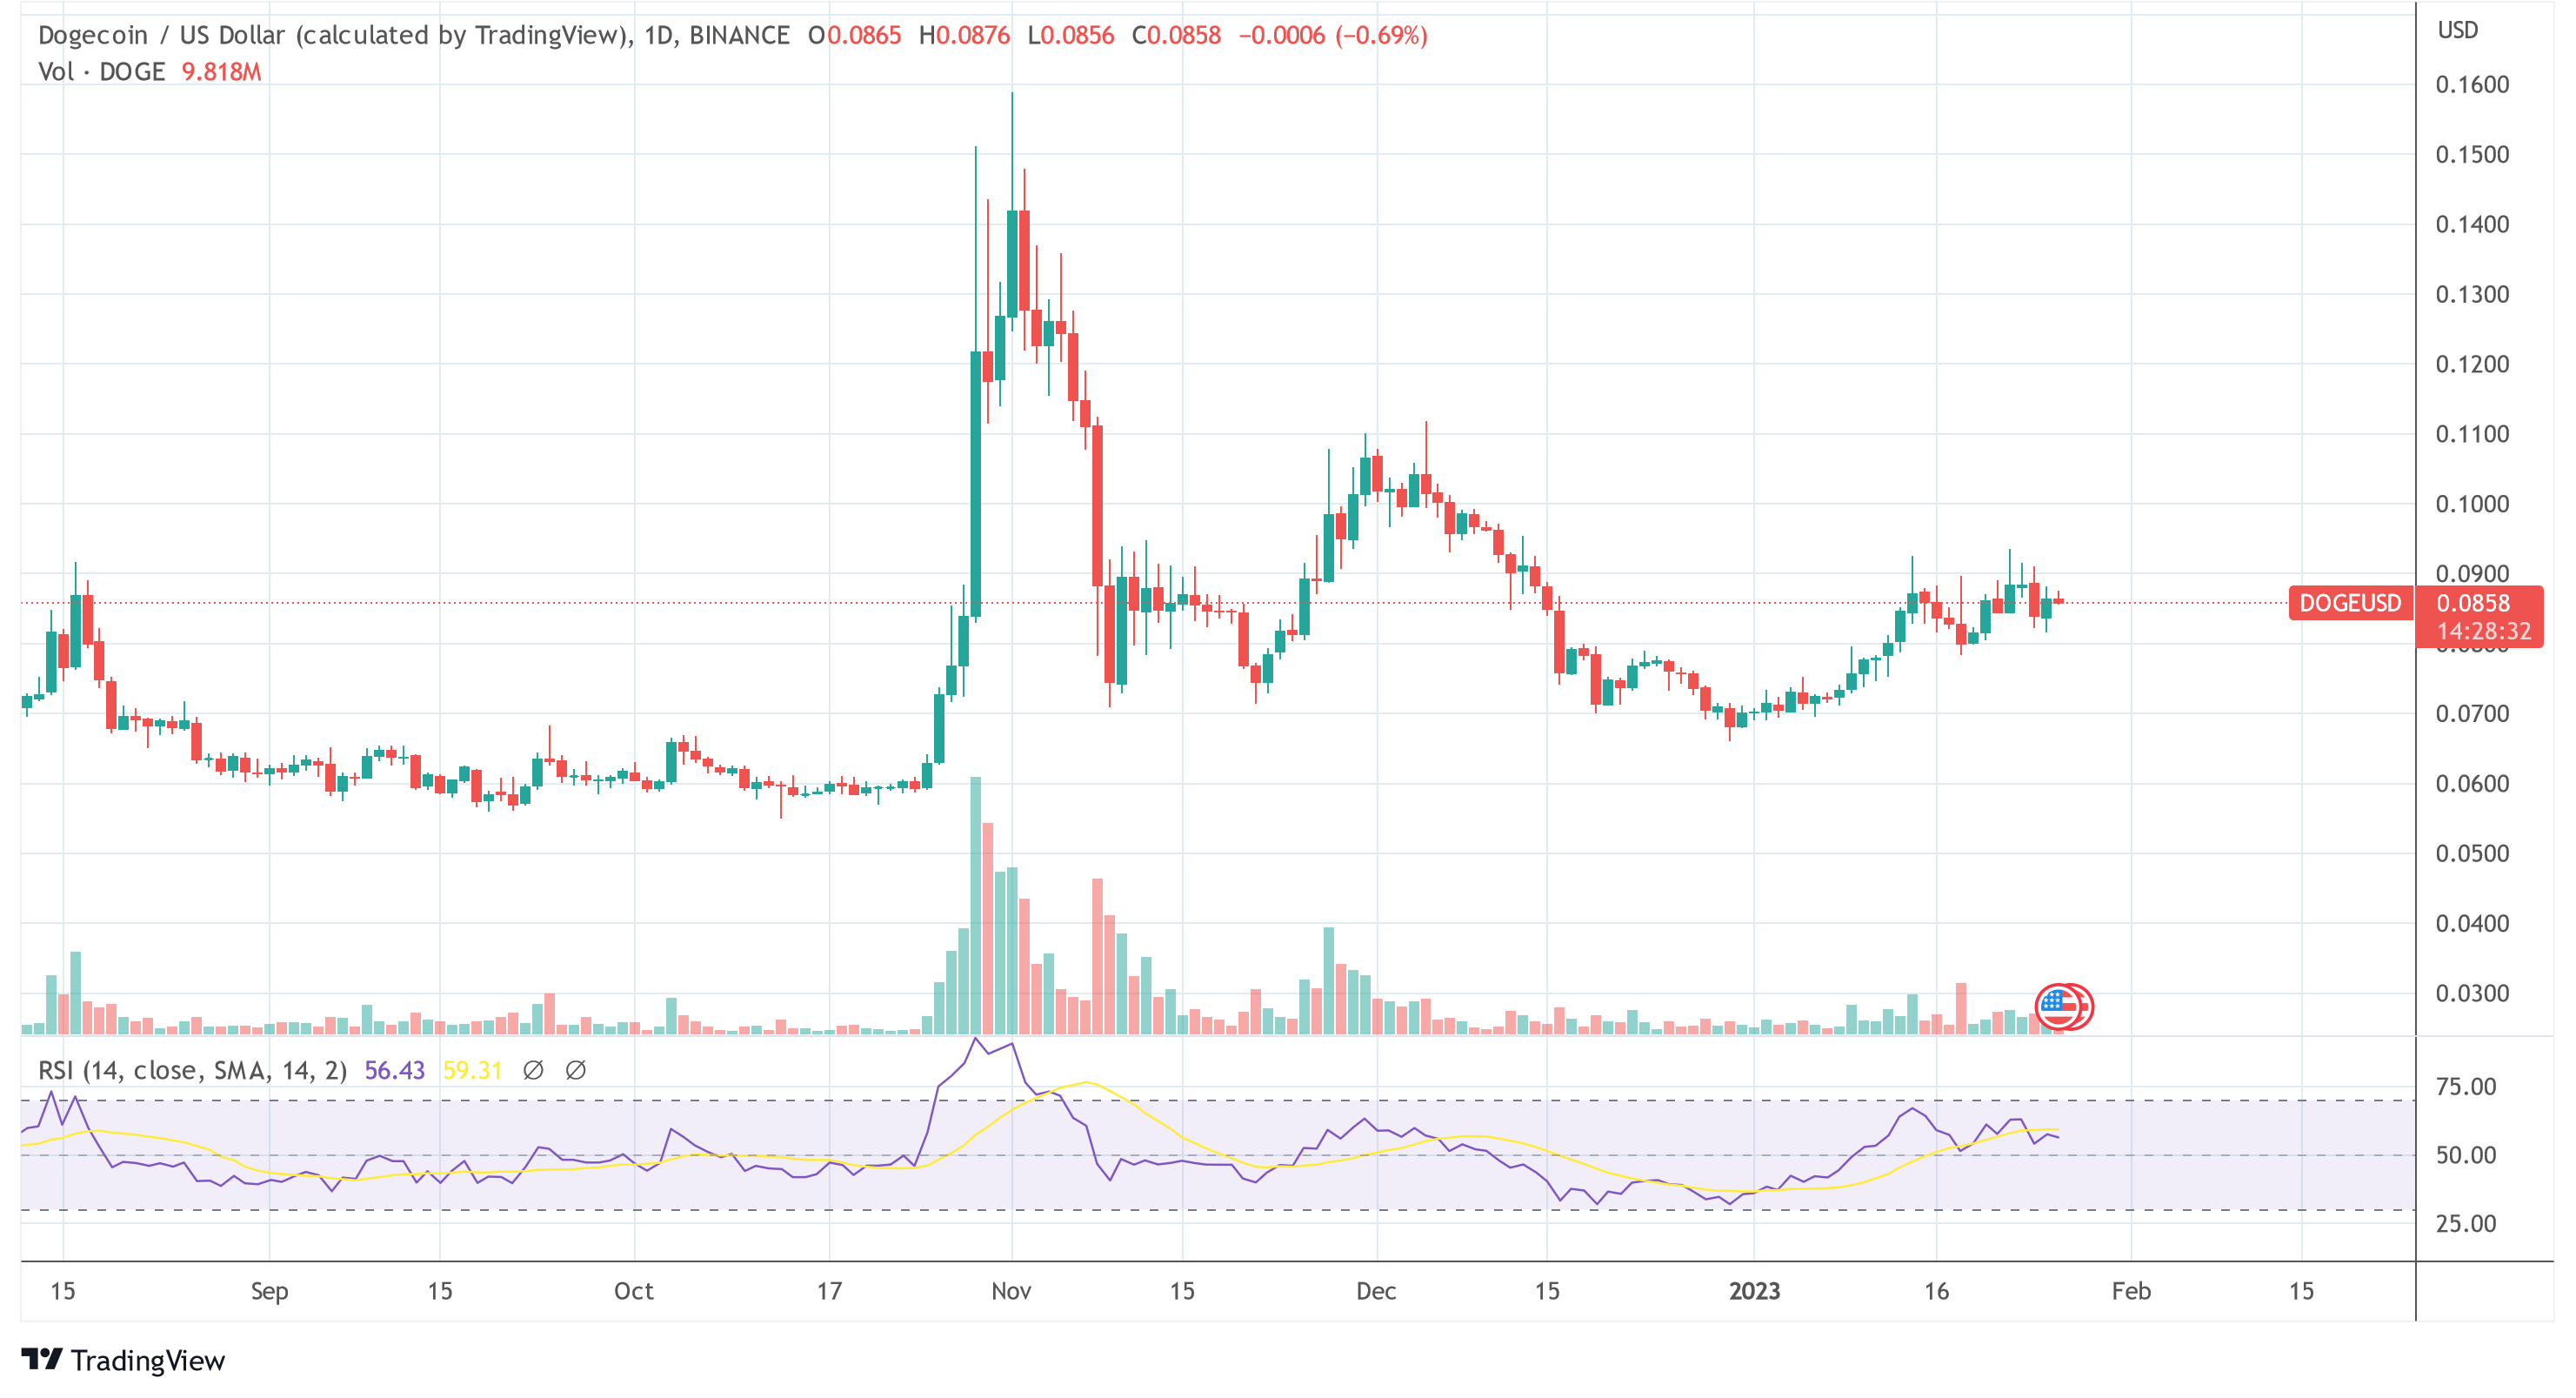Click the RSI line peak above 75
This screenshot has height=1398, width=2576.
click(976, 1040)
